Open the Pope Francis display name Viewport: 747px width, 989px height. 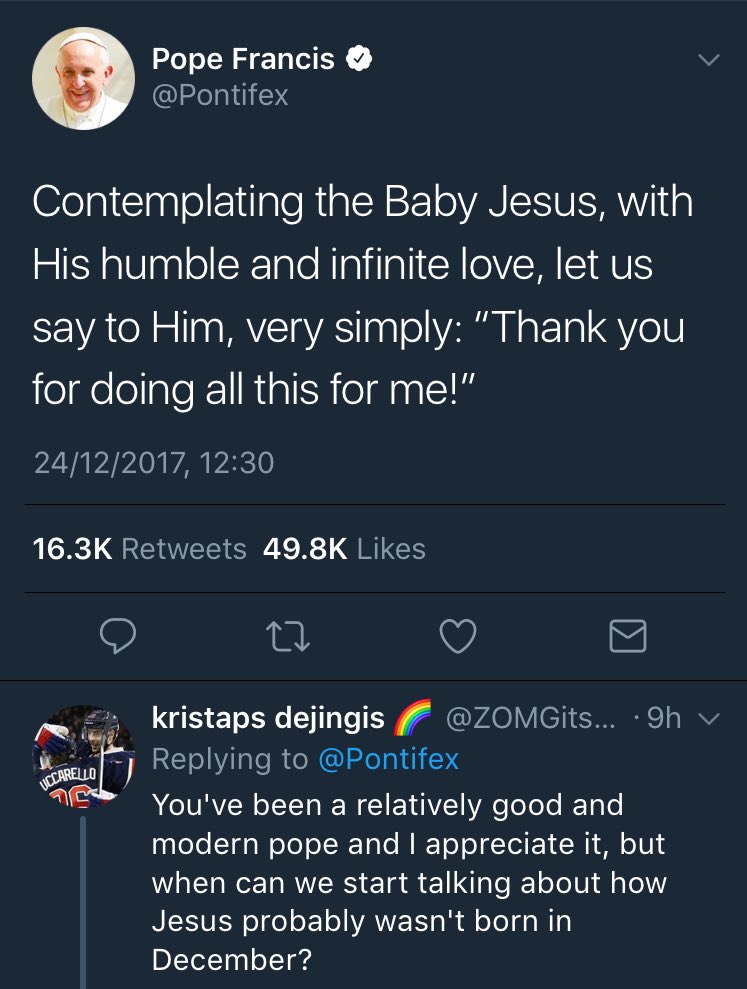[x=243, y=60]
